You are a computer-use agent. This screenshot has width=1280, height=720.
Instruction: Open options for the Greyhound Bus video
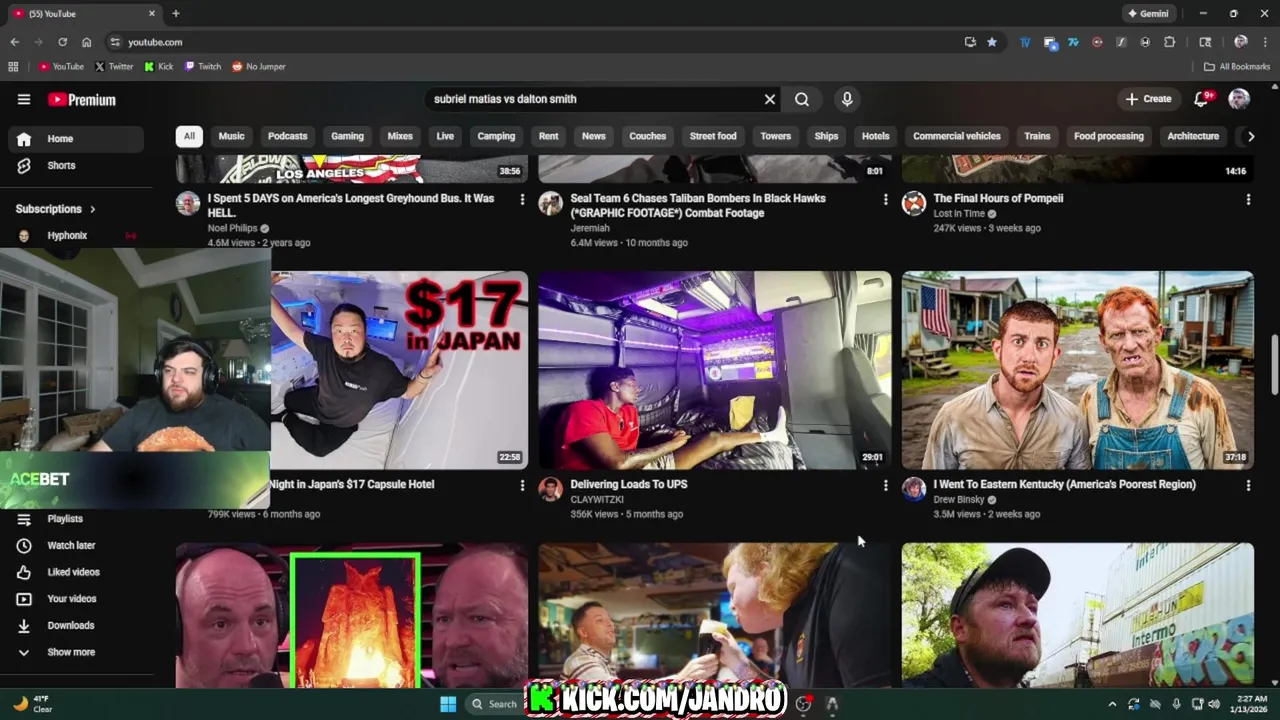(x=522, y=200)
